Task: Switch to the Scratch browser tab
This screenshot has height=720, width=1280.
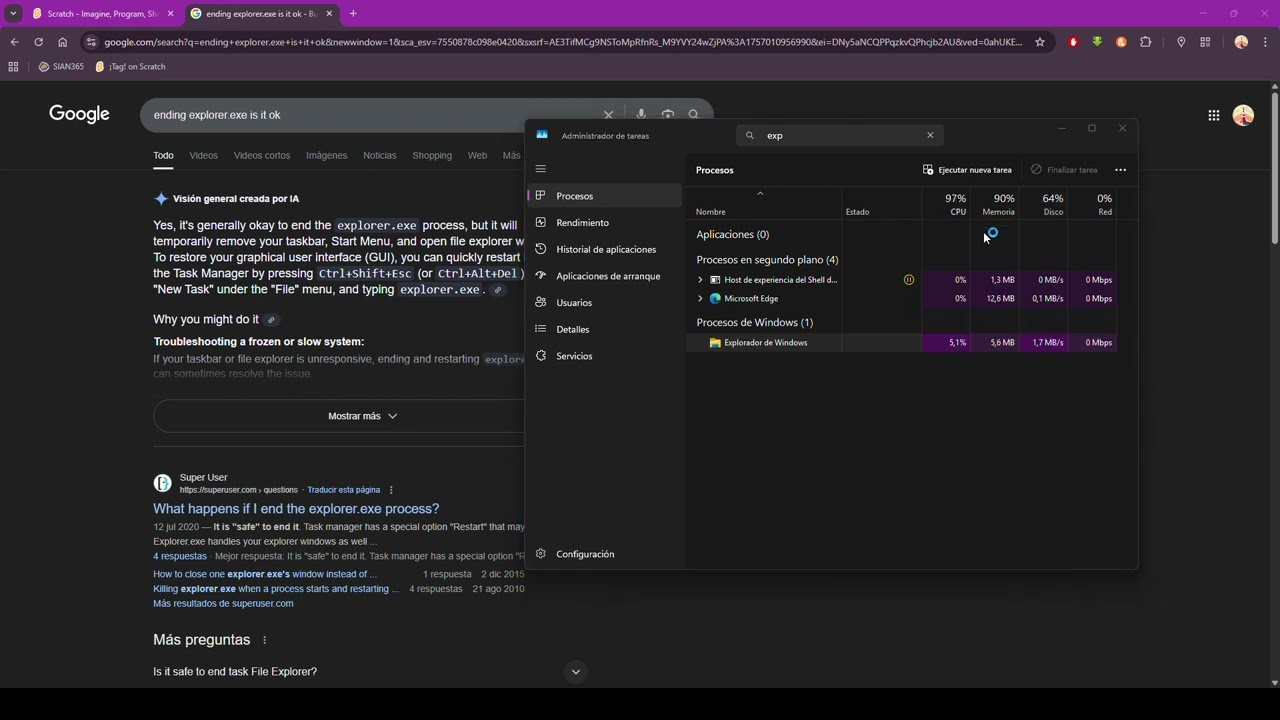Action: (x=96, y=14)
